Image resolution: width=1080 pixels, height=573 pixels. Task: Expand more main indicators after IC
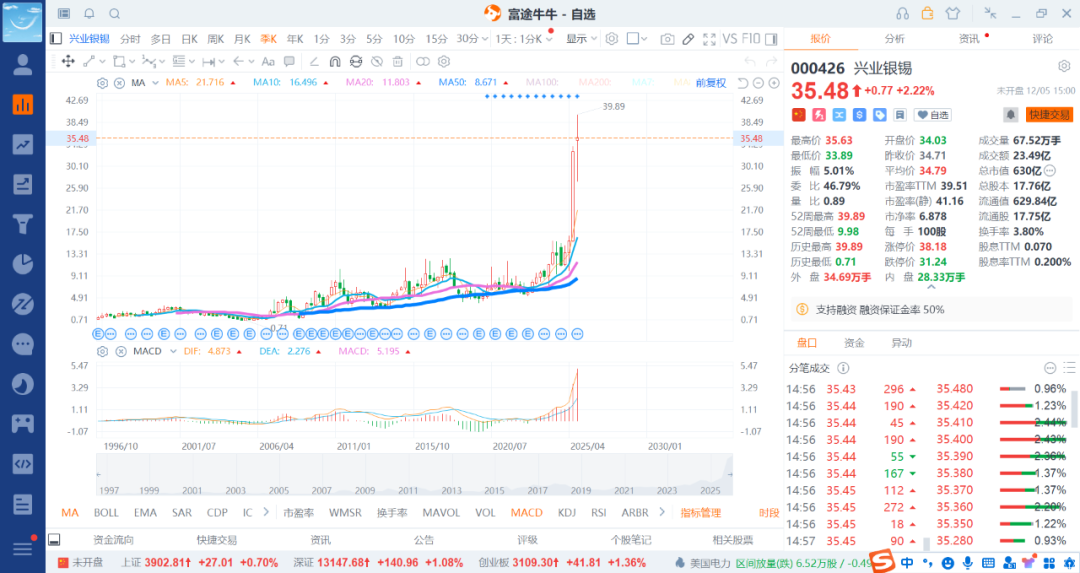[266, 512]
